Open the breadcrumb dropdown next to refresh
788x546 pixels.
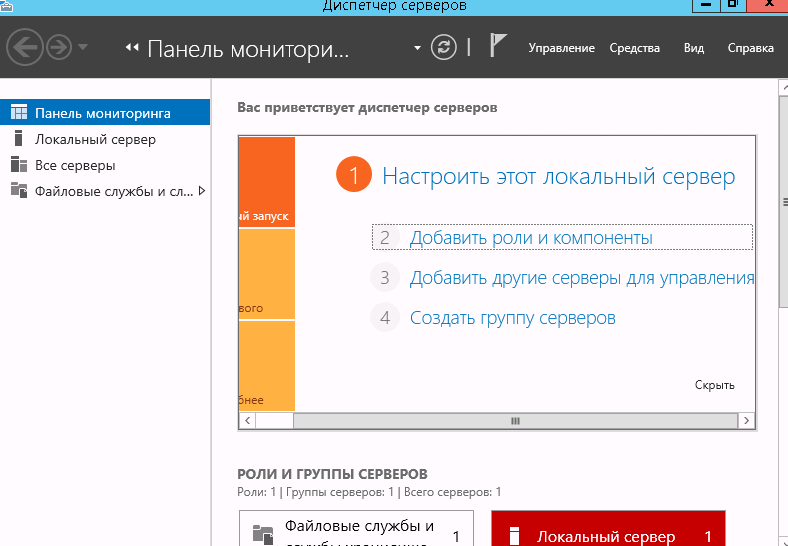tap(417, 48)
